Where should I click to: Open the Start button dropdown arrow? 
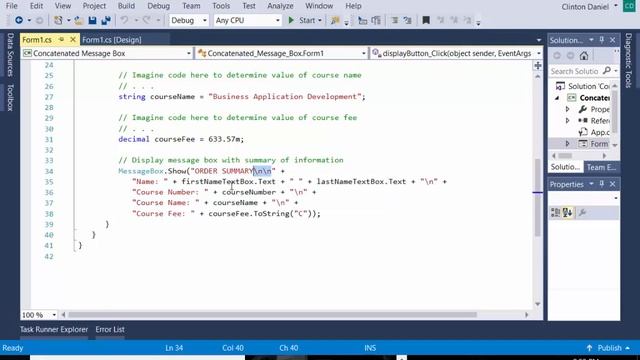pyautogui.click(x=320, y=20)
